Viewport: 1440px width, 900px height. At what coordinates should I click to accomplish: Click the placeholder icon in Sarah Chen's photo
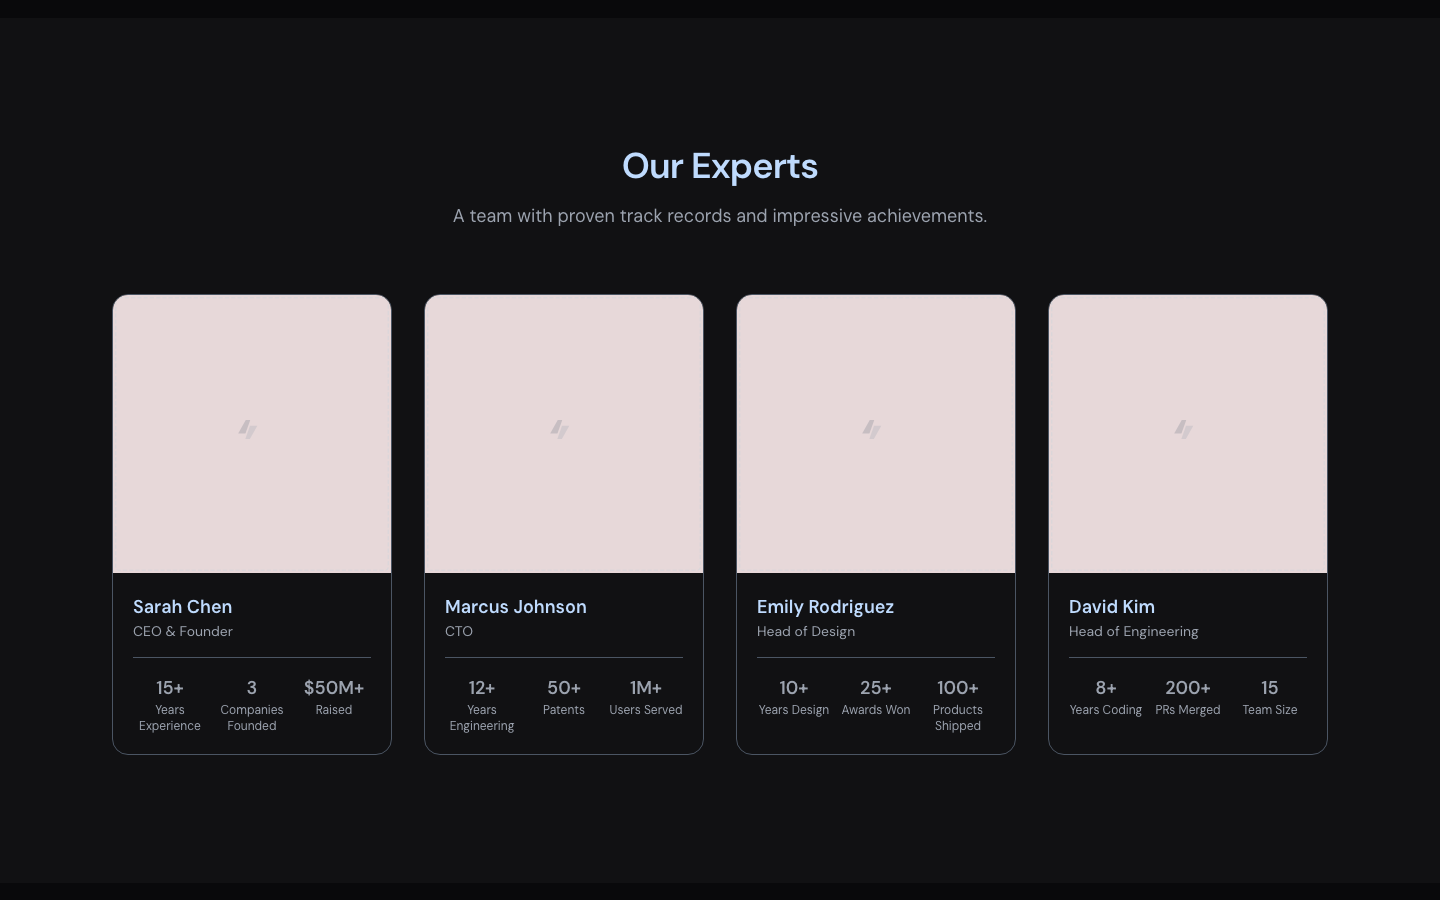(x=248, y=429)
